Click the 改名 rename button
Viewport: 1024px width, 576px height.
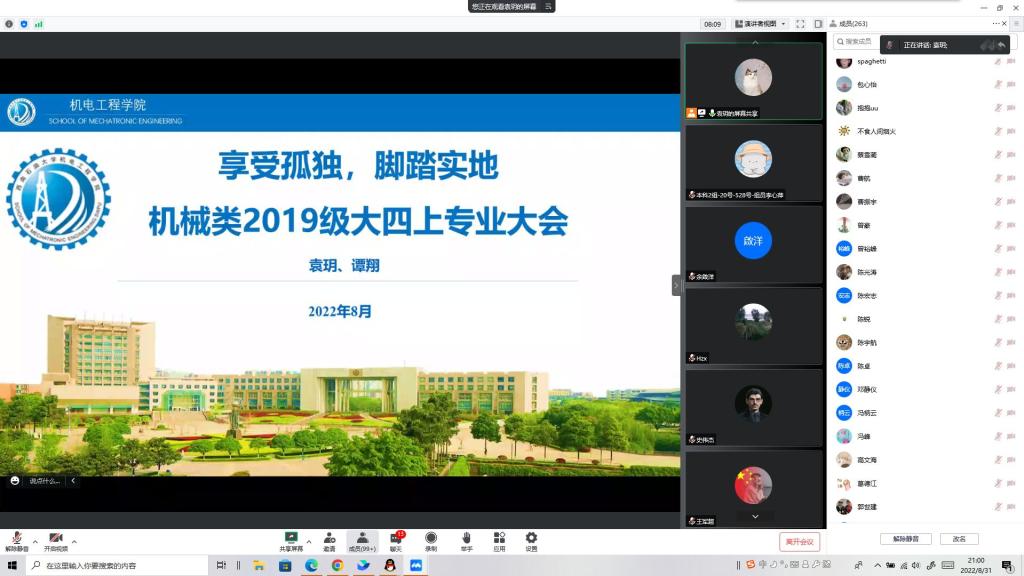(958, 539)
